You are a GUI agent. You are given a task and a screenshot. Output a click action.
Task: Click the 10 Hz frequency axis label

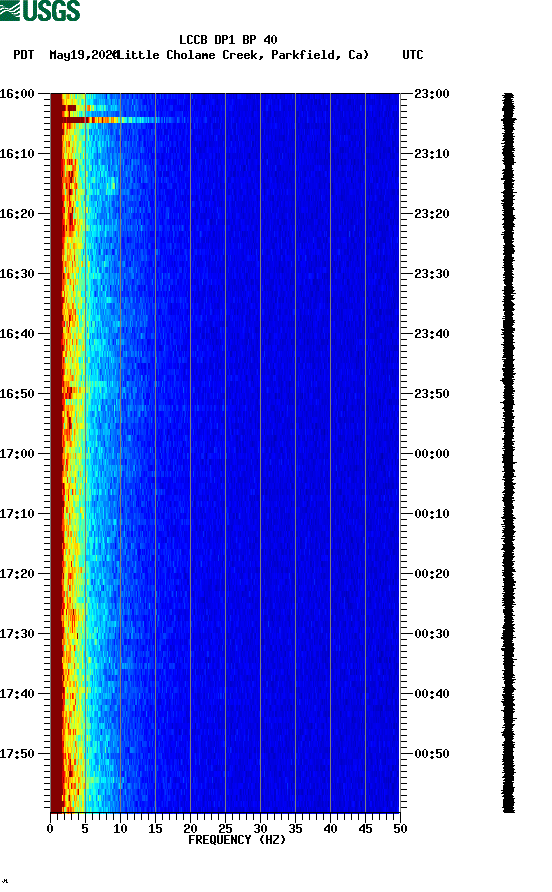(120, 829)
